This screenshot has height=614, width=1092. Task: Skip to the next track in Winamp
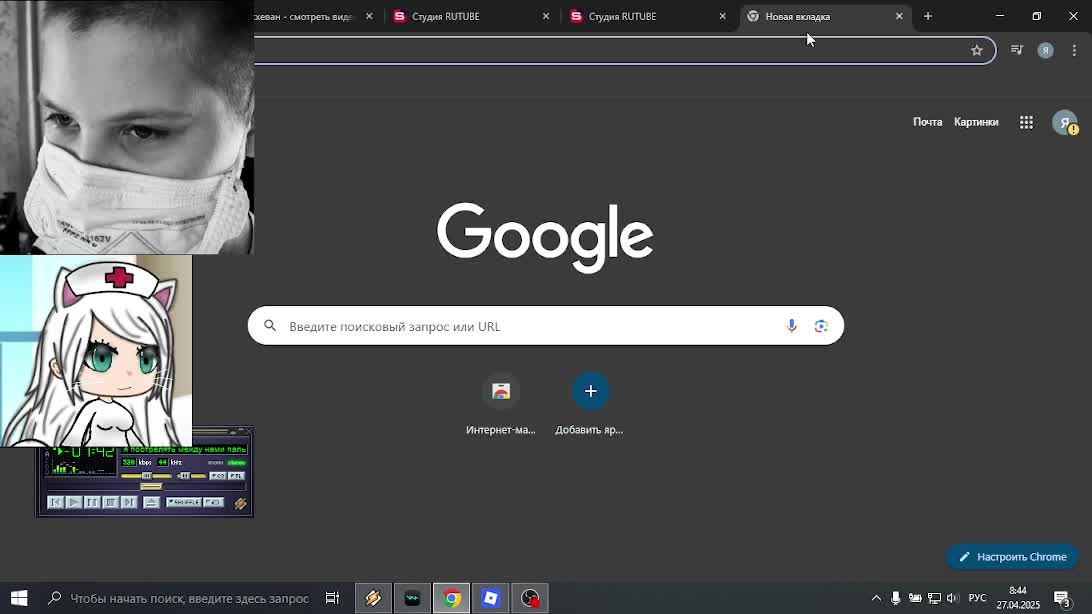[129, 502]
